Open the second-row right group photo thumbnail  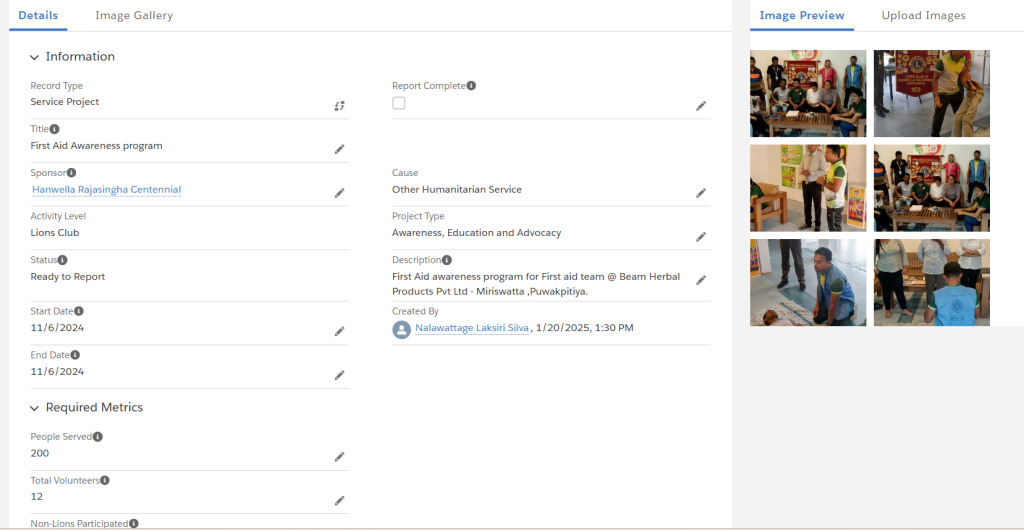pyautogui.click(x=932, y=188)
